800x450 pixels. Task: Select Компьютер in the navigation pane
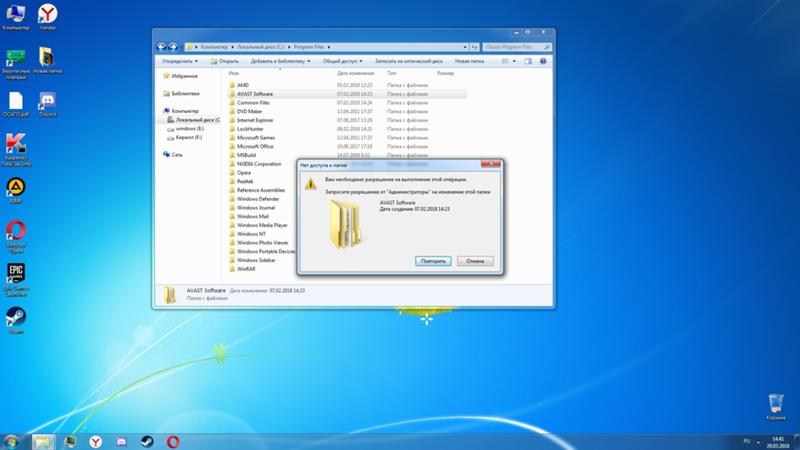(185, 111)
